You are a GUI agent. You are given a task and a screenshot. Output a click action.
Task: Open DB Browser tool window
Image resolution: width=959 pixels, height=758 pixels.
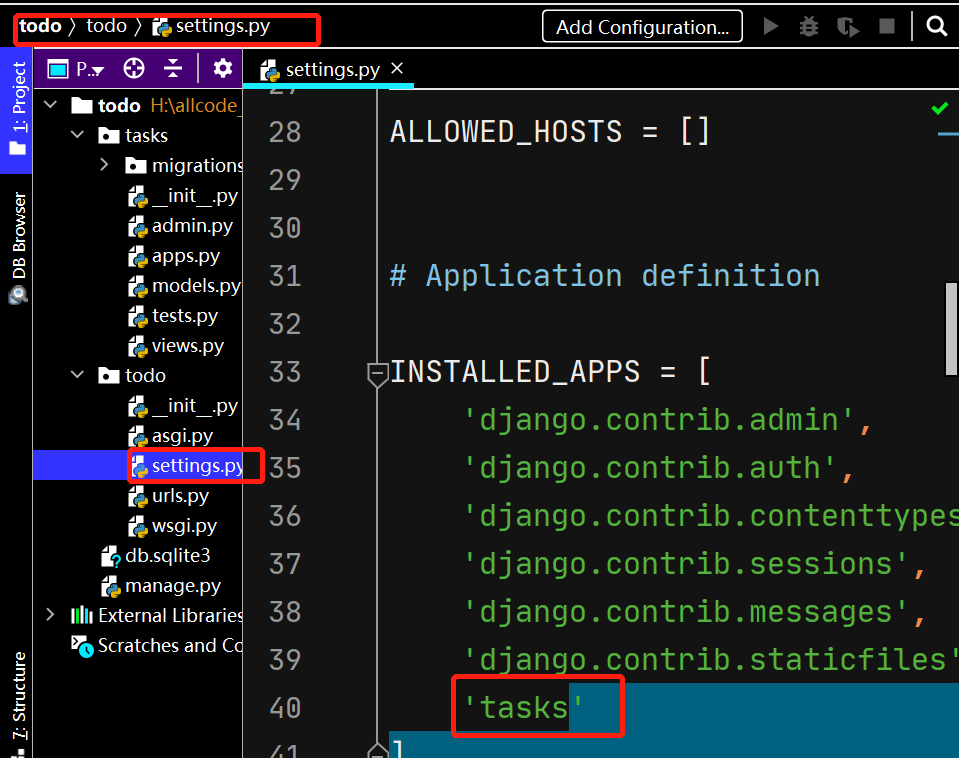point(18,248)
